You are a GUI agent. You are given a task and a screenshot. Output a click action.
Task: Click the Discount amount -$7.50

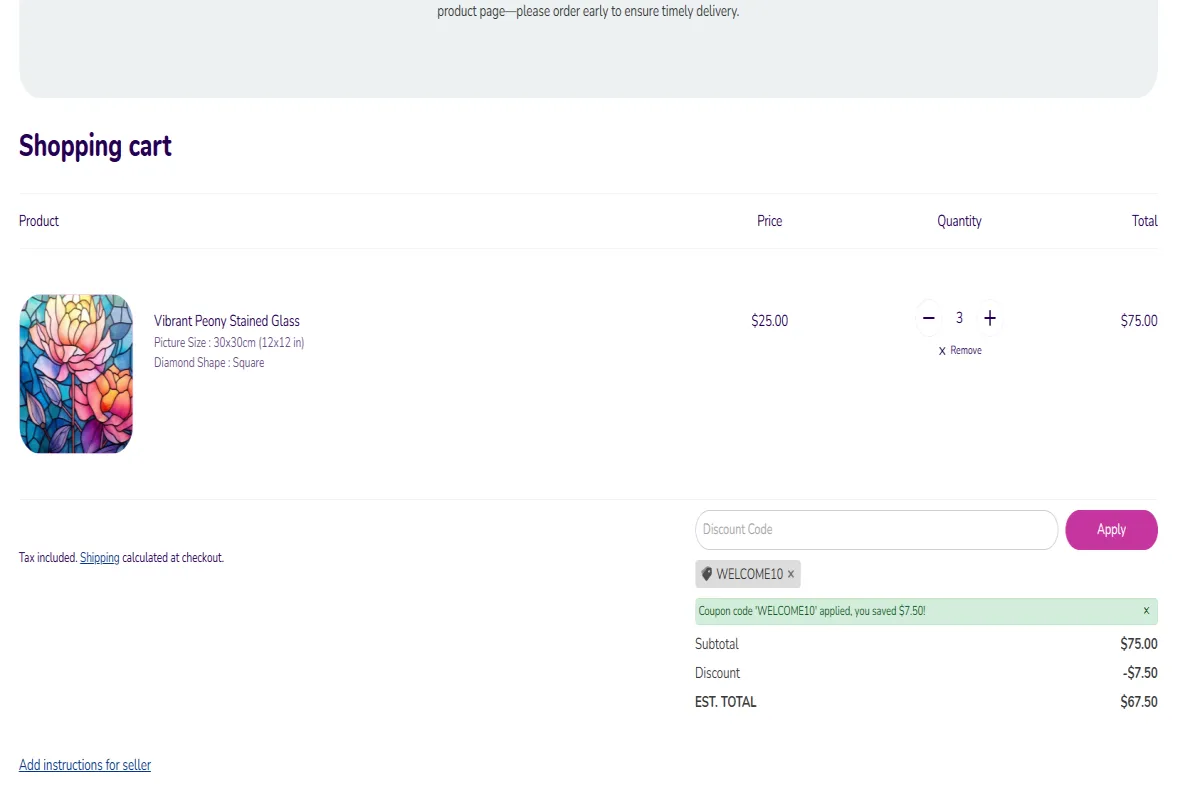coord(1140,673)
